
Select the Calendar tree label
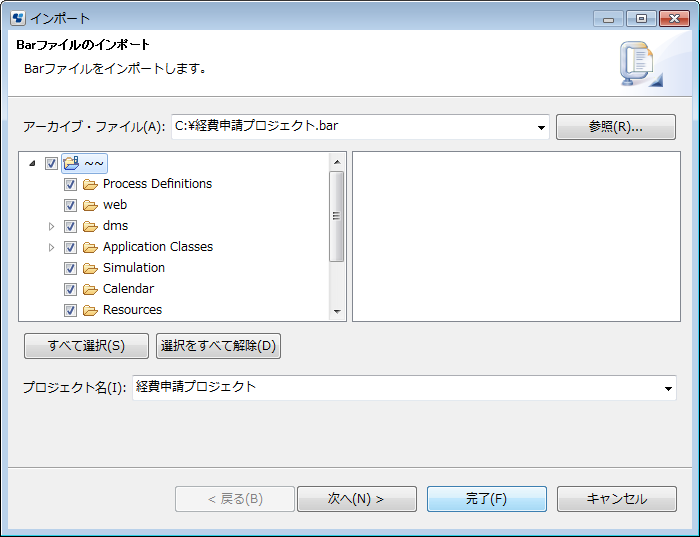point(129,289)
